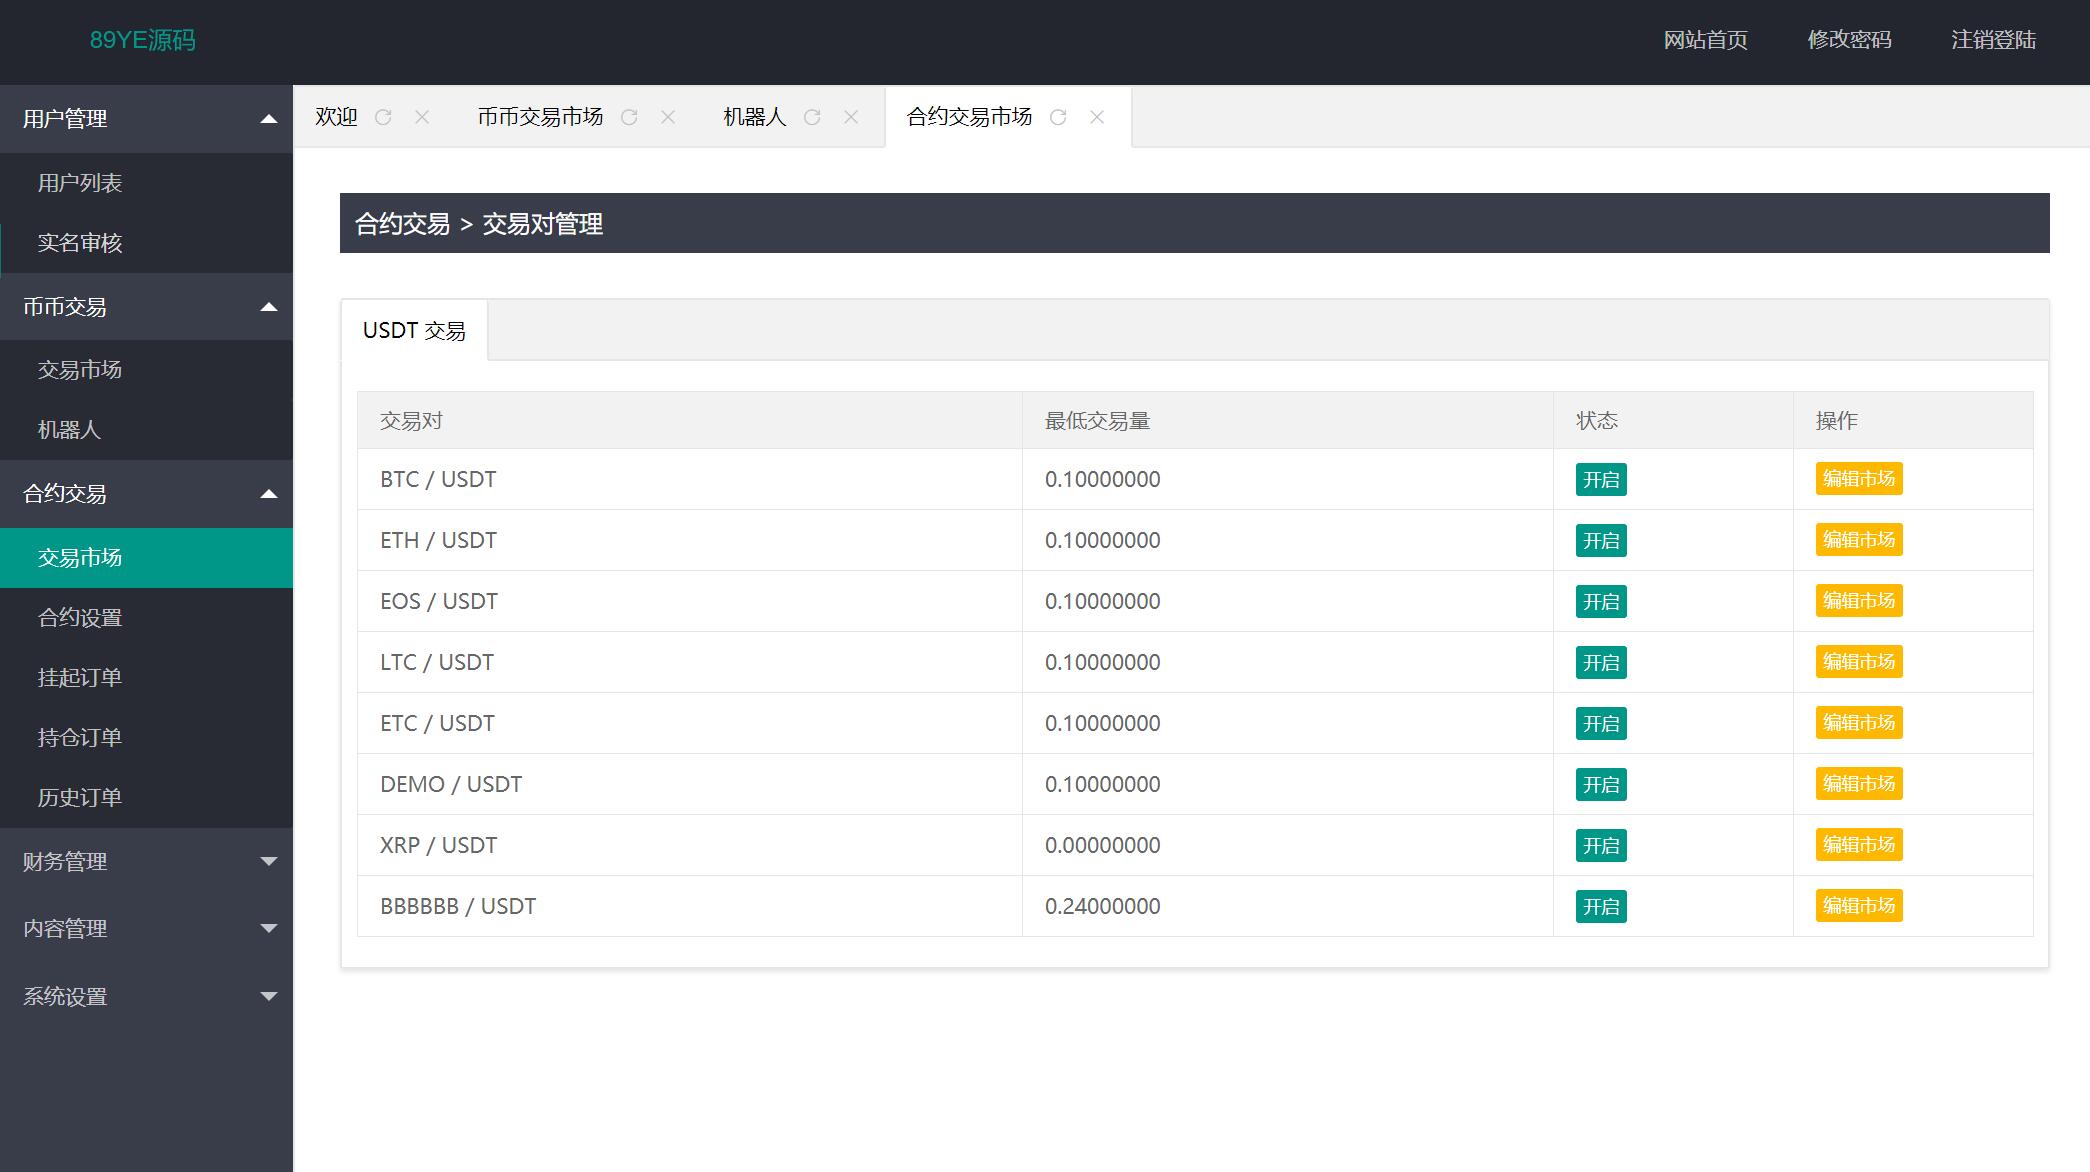Open 修改密码 in the top bar
The height and width of the screenshot is (1172, 2090).
click(x=1849, y=40)
